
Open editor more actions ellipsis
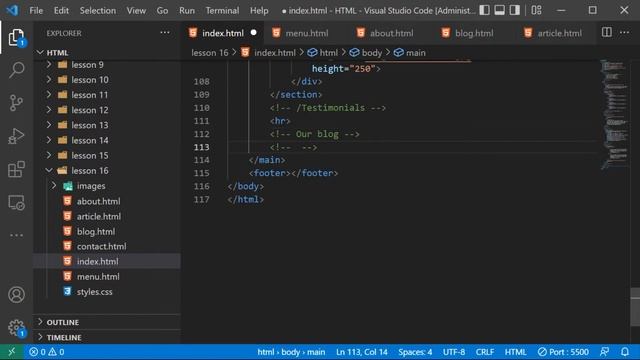624,32
